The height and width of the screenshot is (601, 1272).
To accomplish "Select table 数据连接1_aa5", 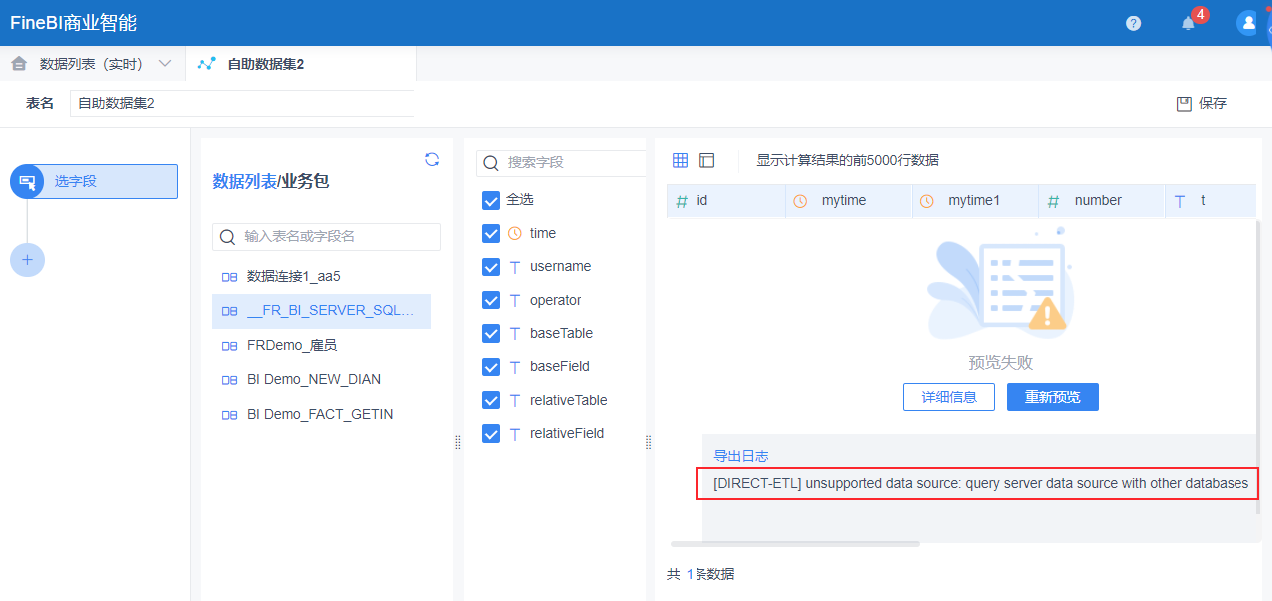I will coord(321,276).
